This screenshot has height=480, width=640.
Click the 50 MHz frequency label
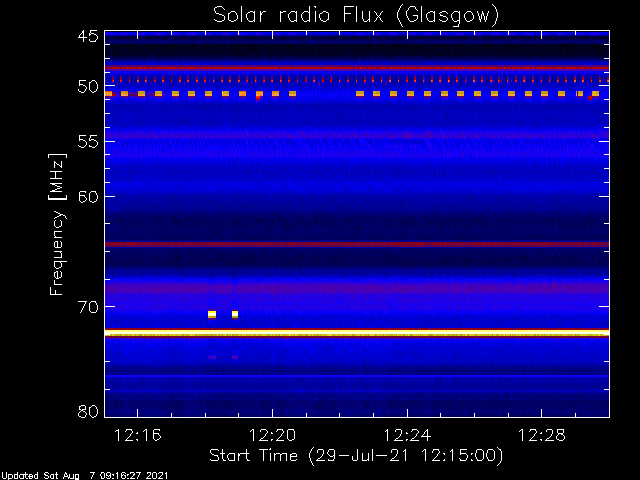(88, 87)
